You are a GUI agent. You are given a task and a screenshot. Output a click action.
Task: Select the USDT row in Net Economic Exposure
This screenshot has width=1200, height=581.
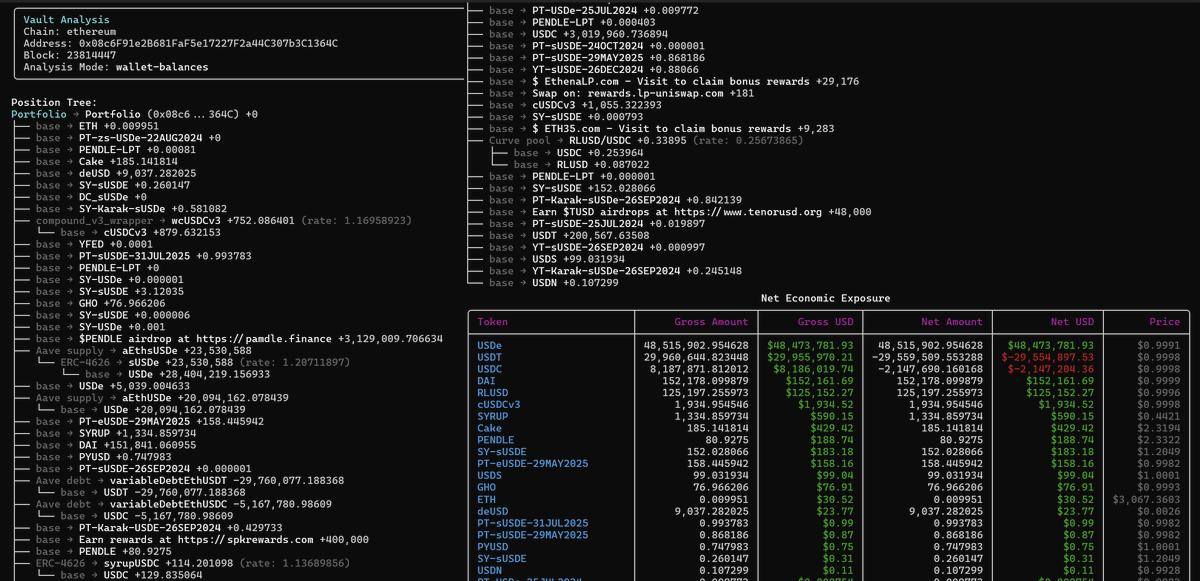pyautogui.click(x=489, y=357)
